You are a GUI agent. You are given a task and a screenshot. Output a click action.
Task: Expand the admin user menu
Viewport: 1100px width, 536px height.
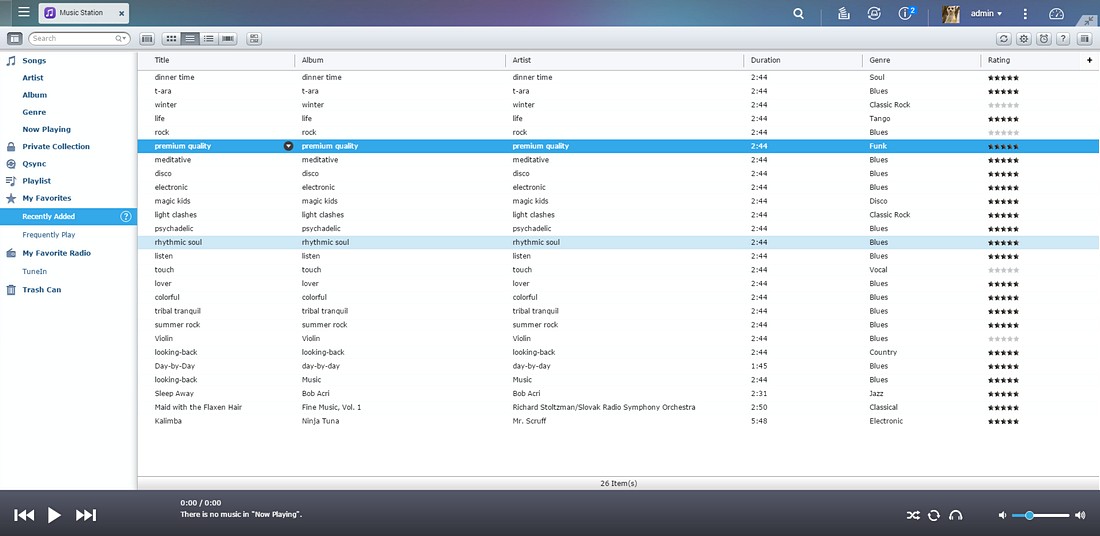[986, 13]
